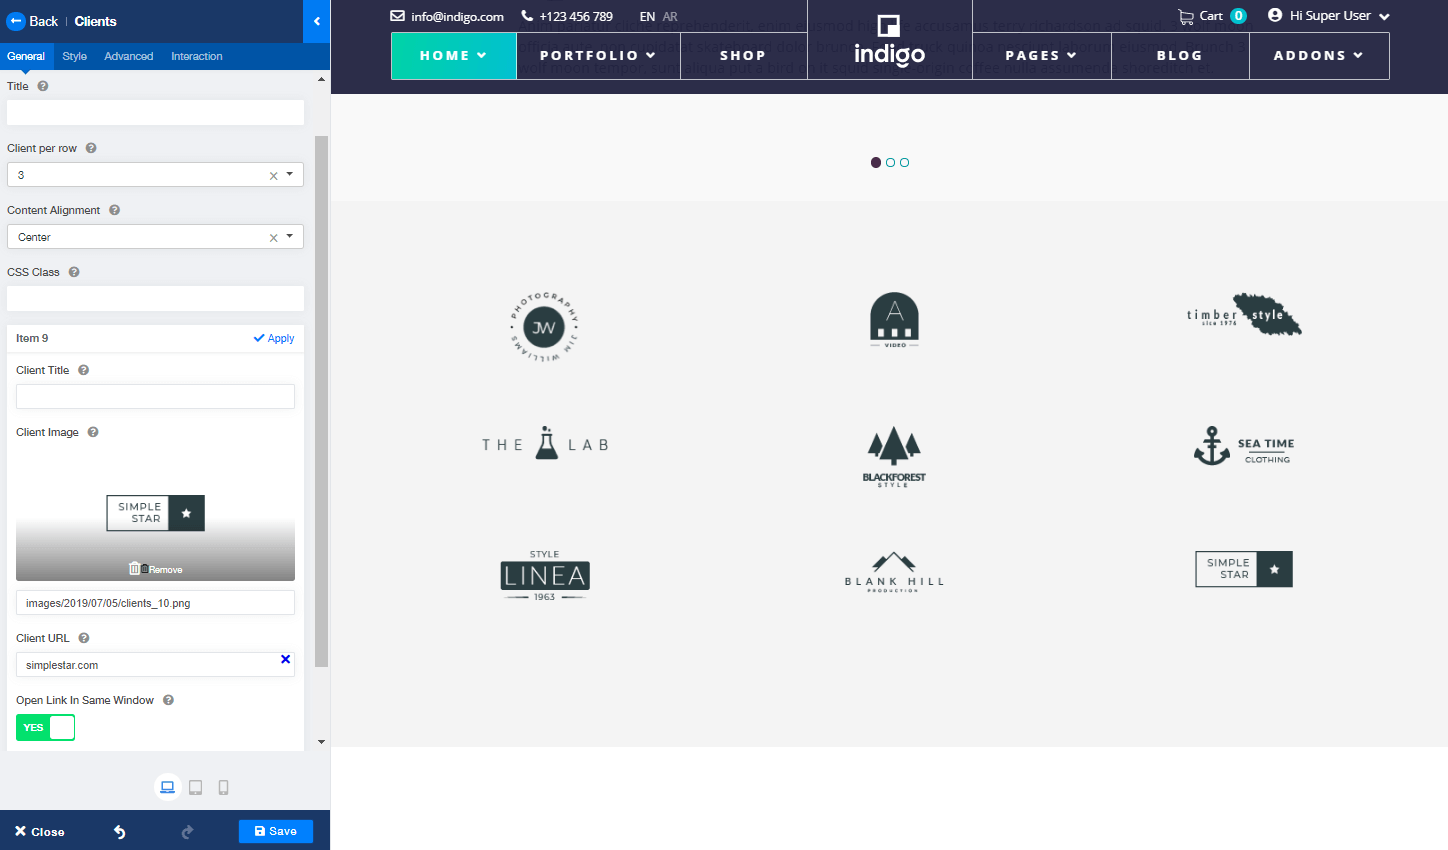Click the indigo site logo

click(889, 41)
